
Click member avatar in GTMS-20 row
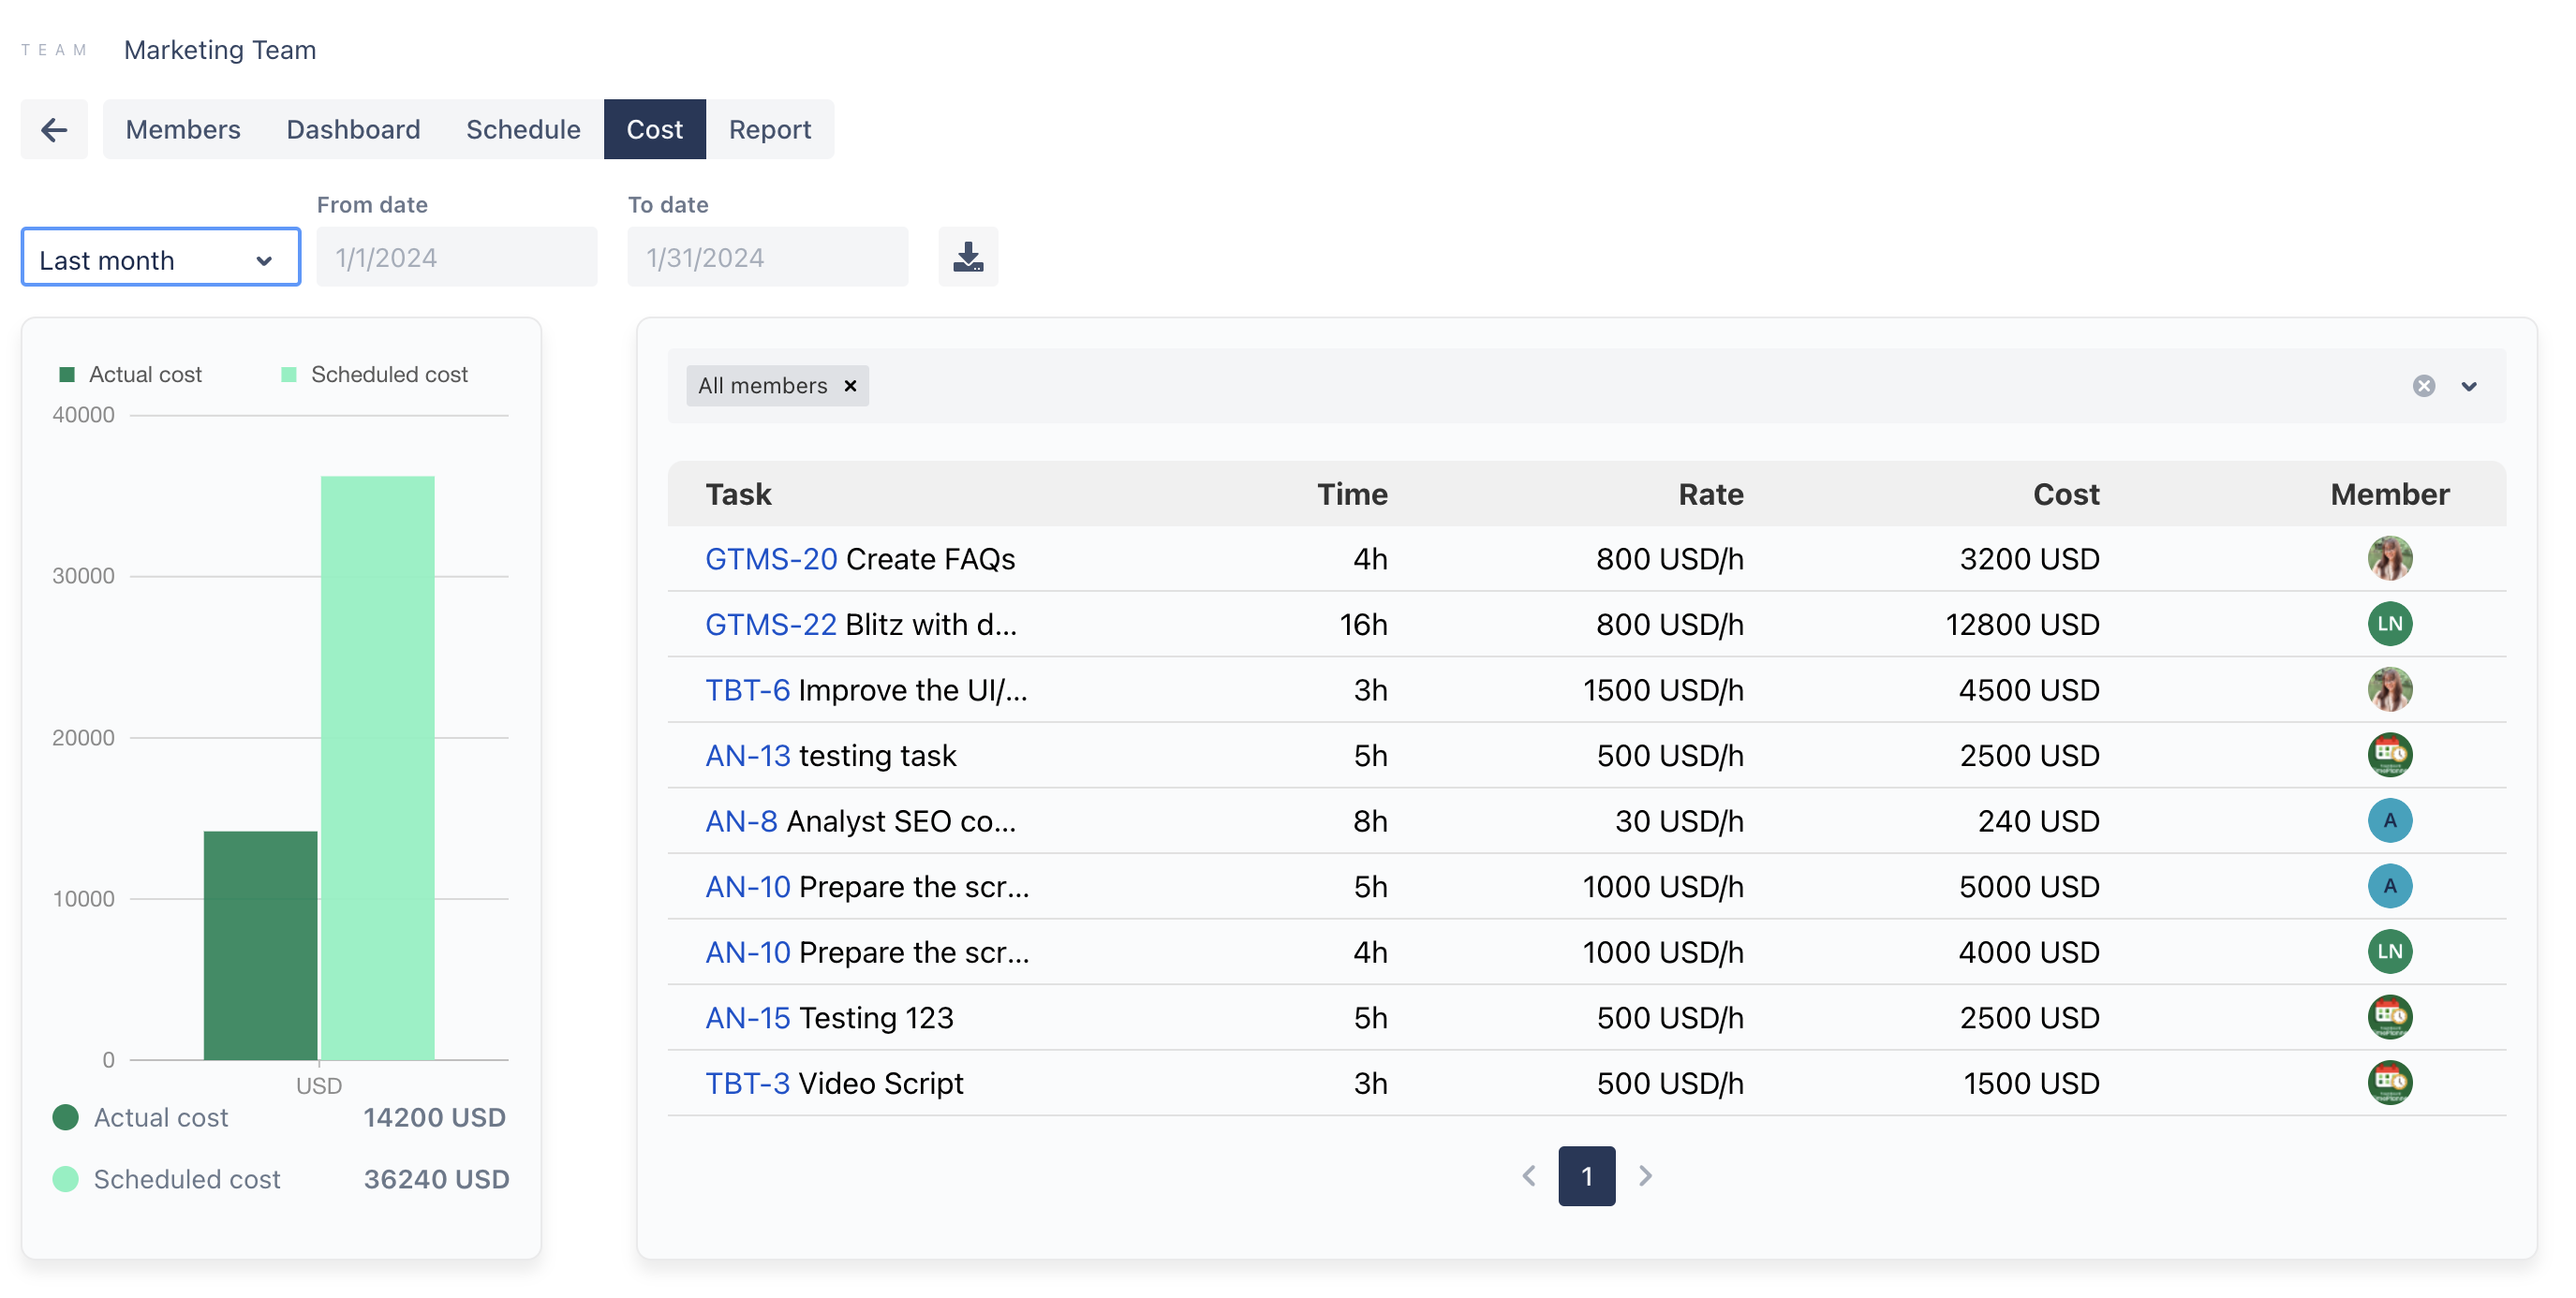2389,559
